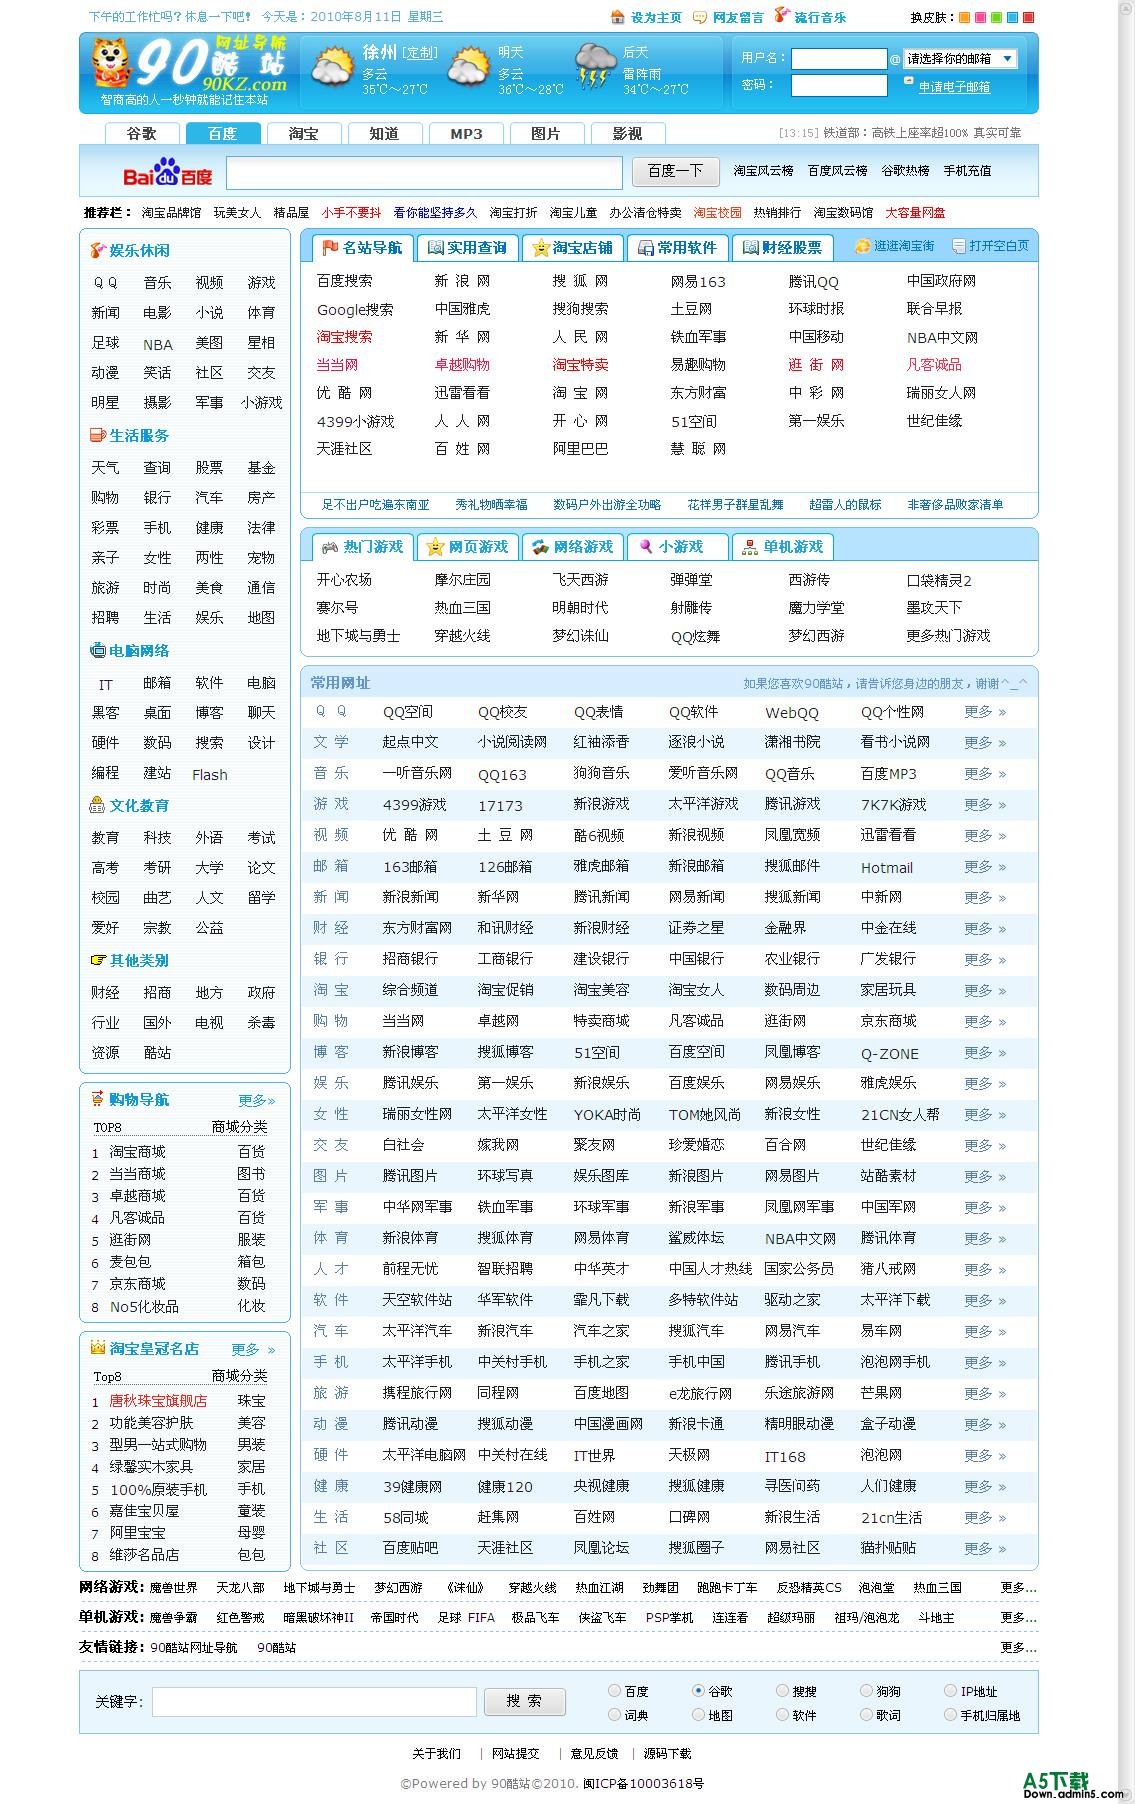The height and width of the screenshot is (1804, 1135).
Task: Select the 搜搜 radio button
Action: click(x=782, y=1691)
